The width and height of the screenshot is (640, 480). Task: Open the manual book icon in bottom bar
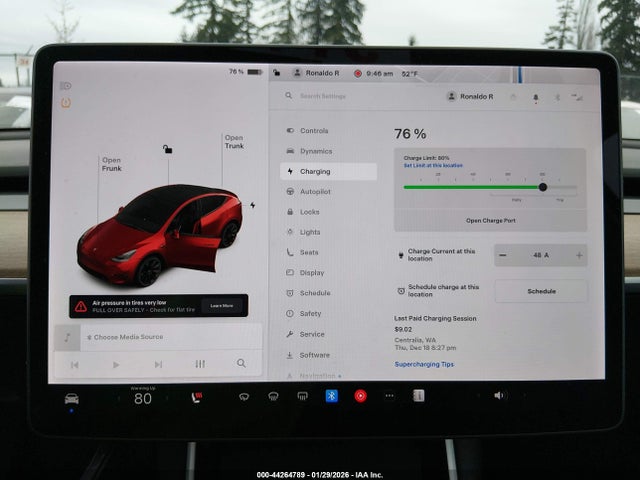point(419,396)
